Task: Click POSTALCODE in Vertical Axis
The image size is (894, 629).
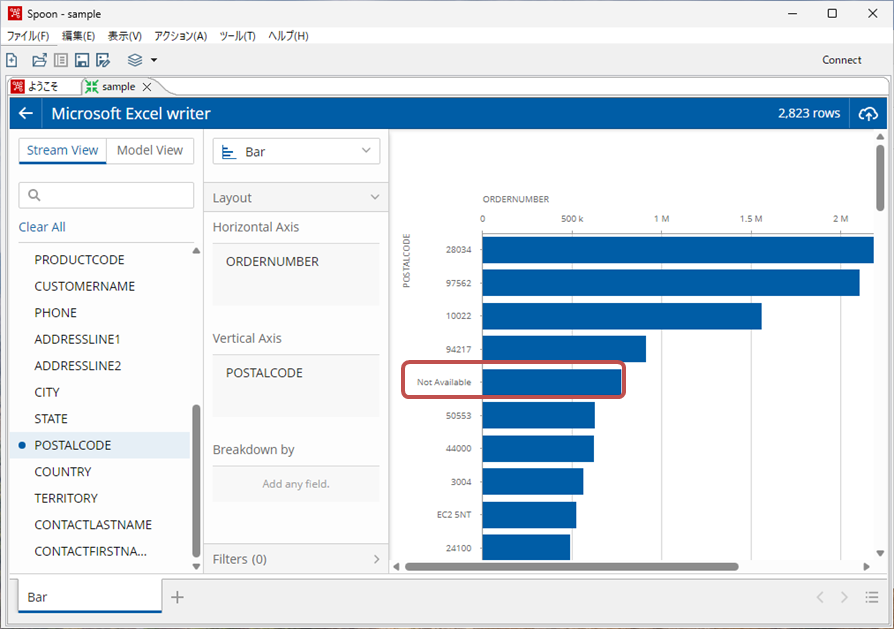Action: point(264,373)
